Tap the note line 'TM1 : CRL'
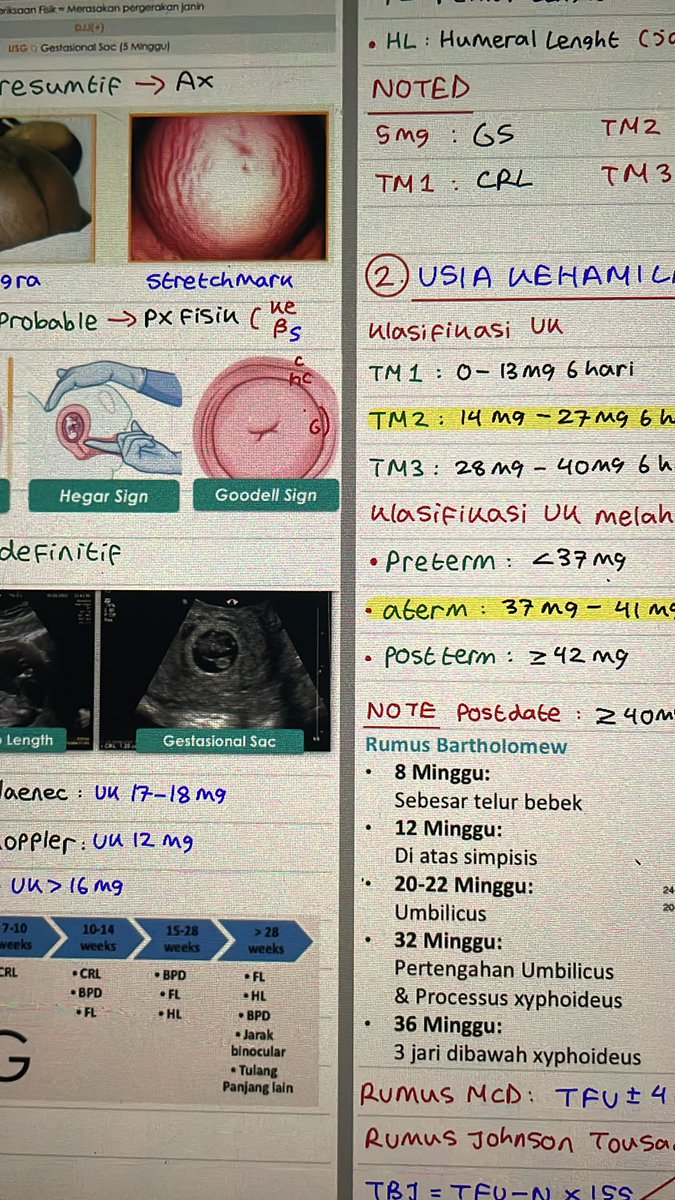The width and height of the screenshot is (675, 1200). (453, 182)
